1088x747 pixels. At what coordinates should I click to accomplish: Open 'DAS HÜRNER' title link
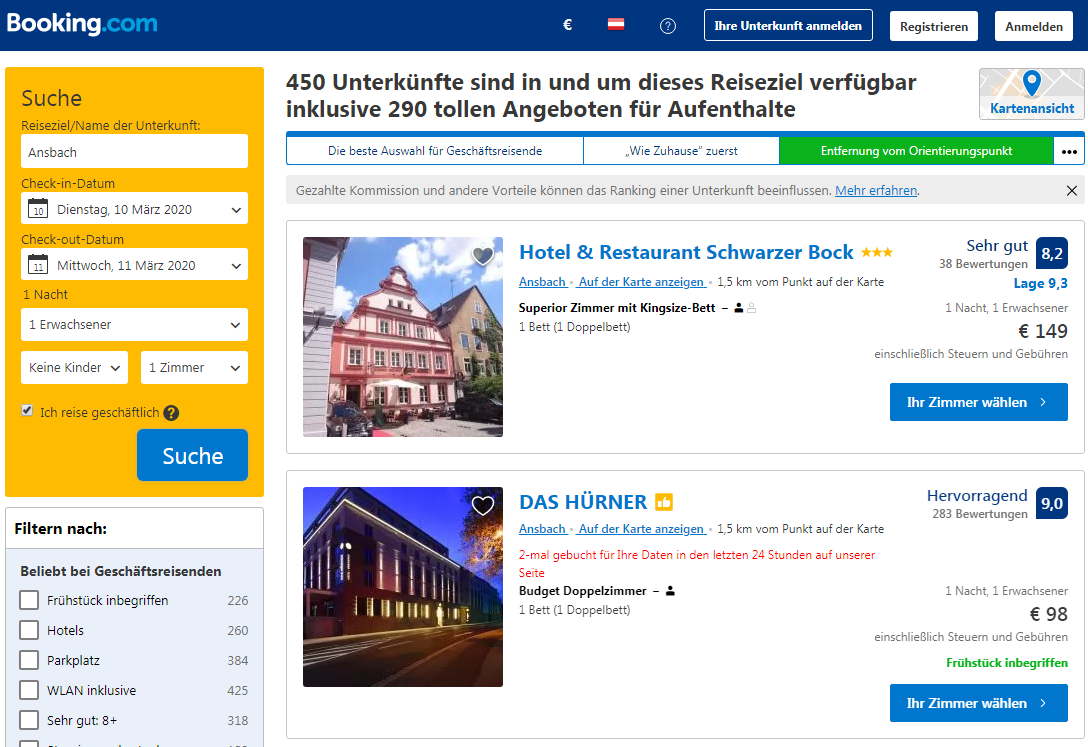[583, 502]
